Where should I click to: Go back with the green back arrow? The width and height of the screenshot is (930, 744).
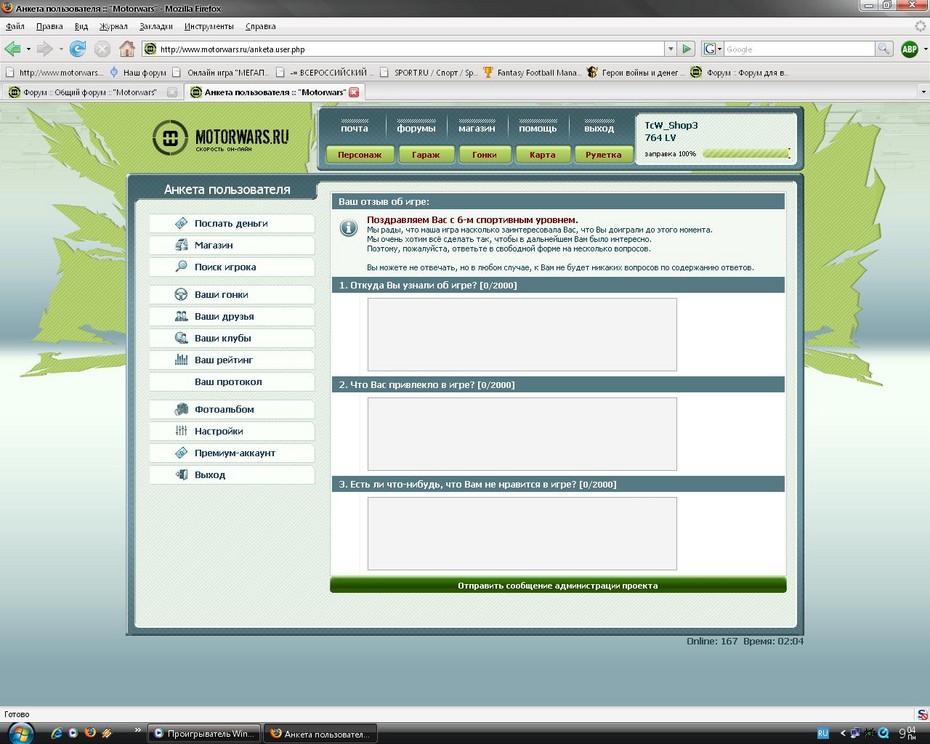(x=12, y=49)
